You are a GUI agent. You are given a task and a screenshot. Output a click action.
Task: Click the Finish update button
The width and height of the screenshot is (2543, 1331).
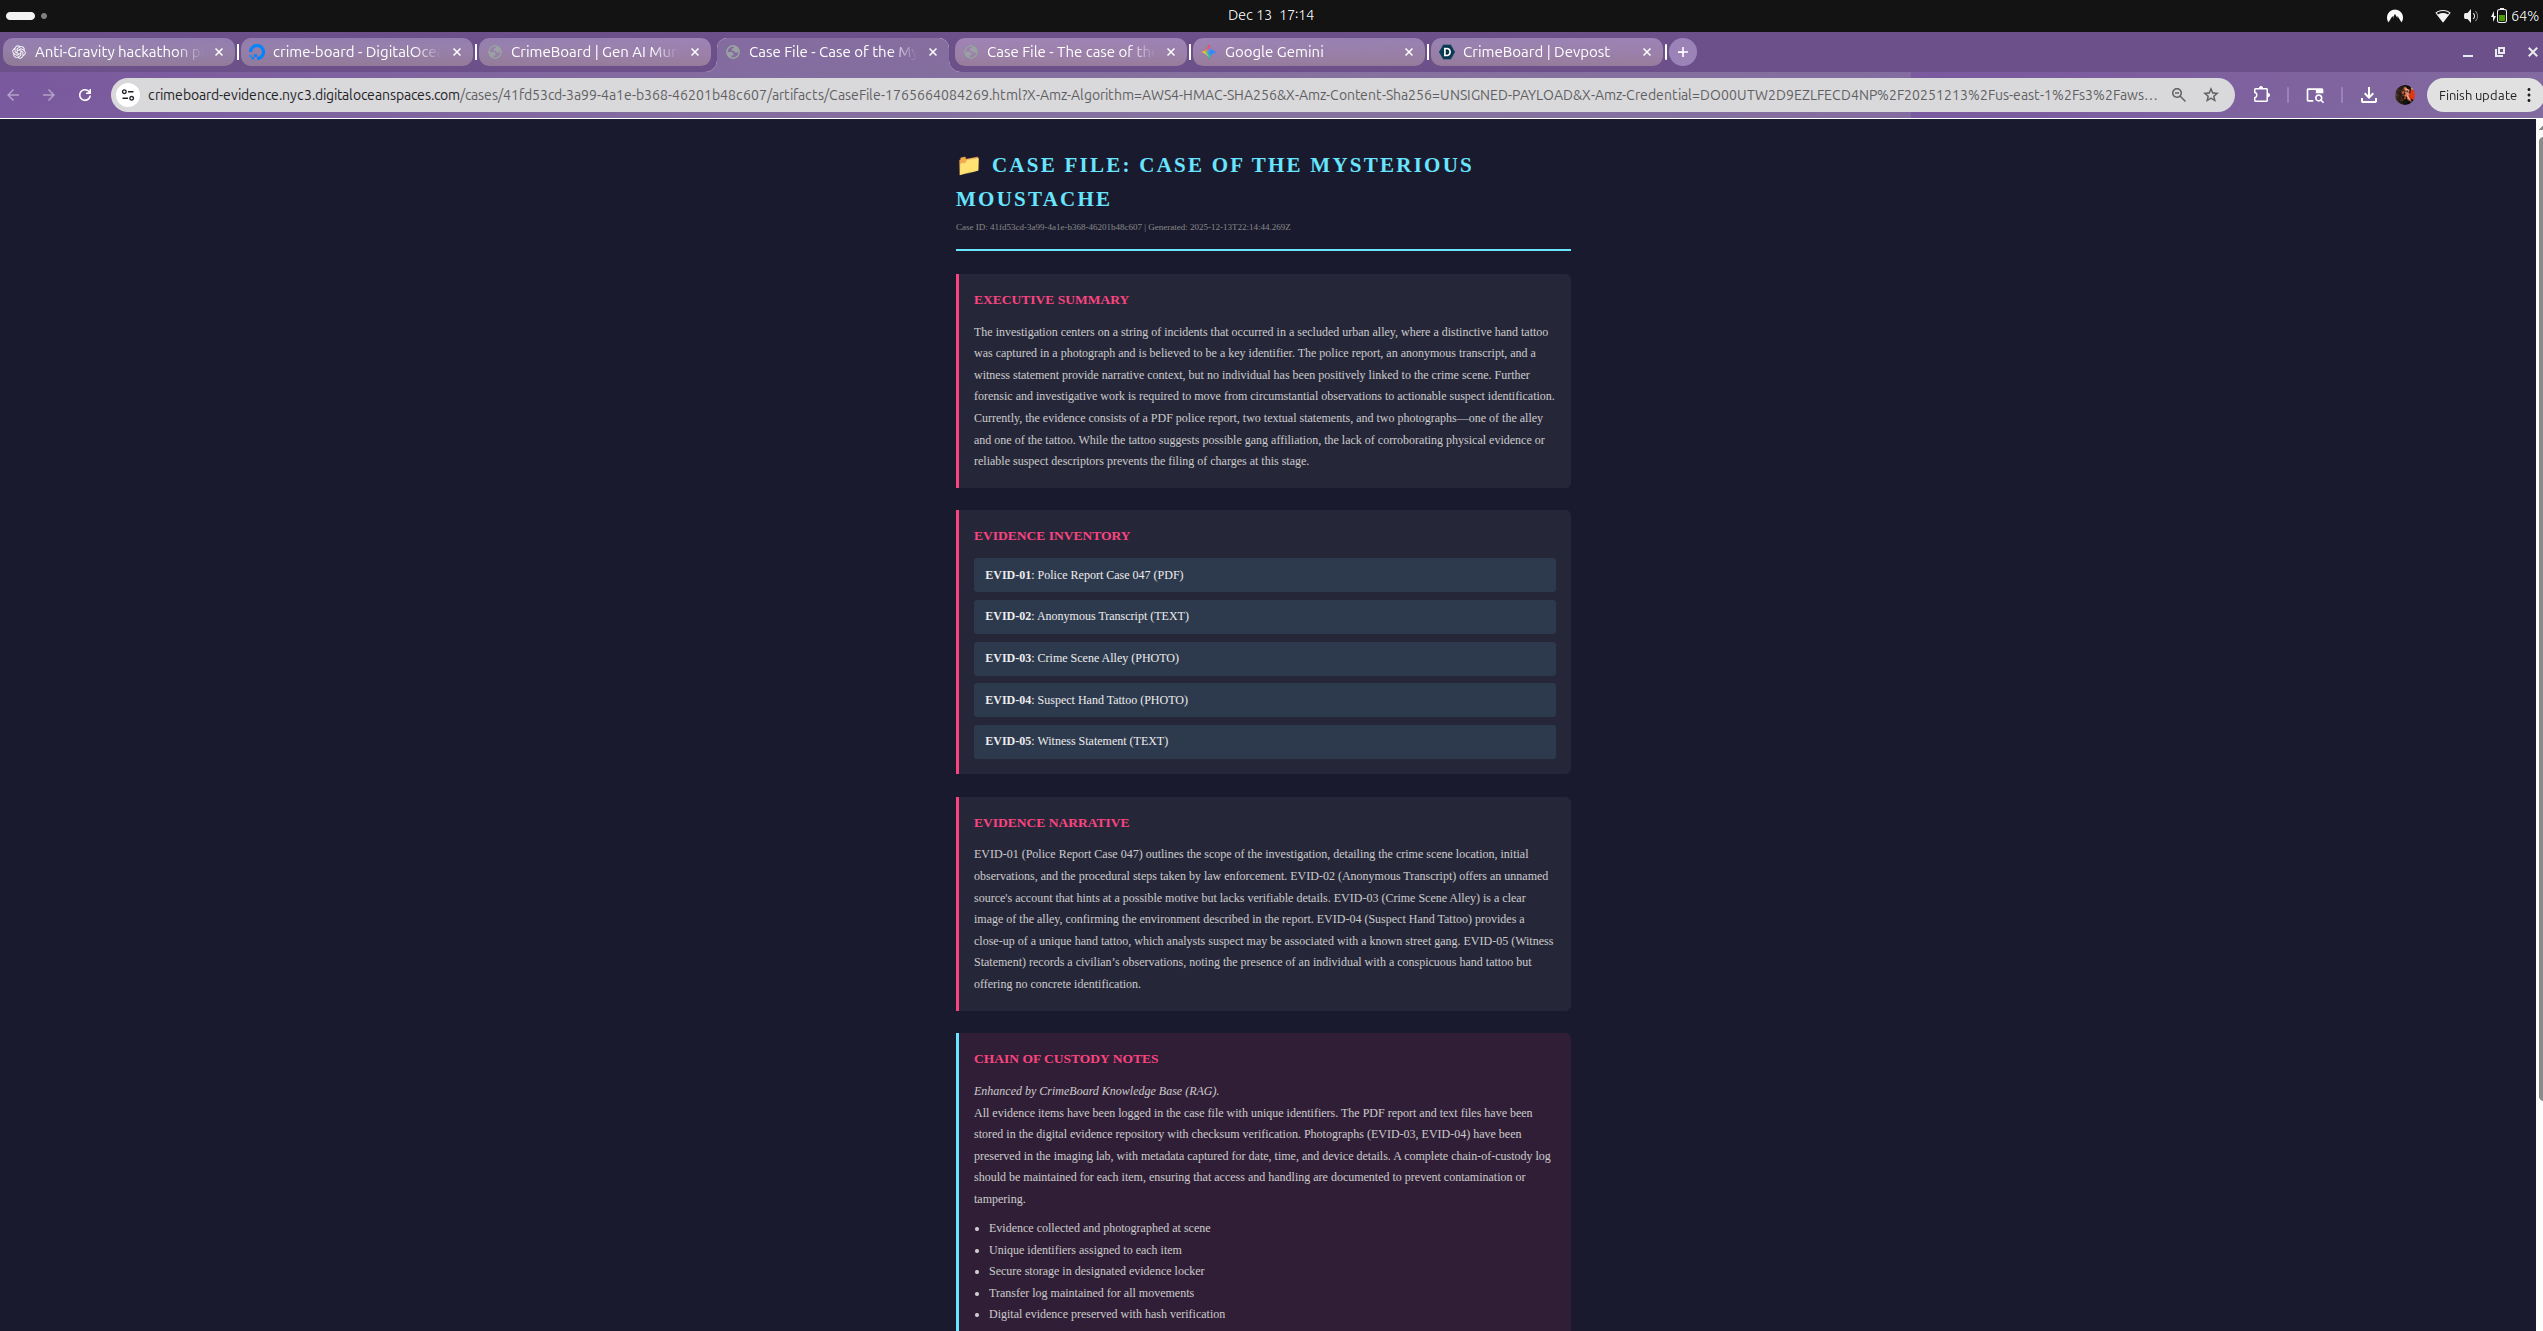tap(2476, 95)
